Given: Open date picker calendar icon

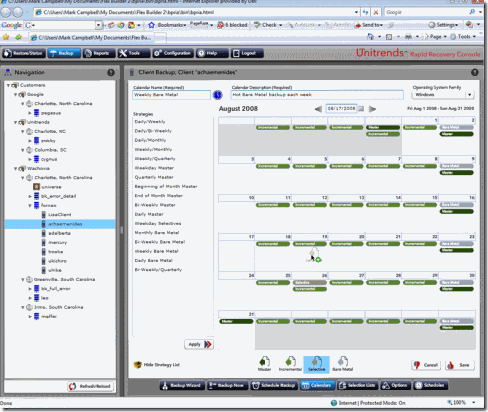Looking at the screenshot, I should click(361, 109).
